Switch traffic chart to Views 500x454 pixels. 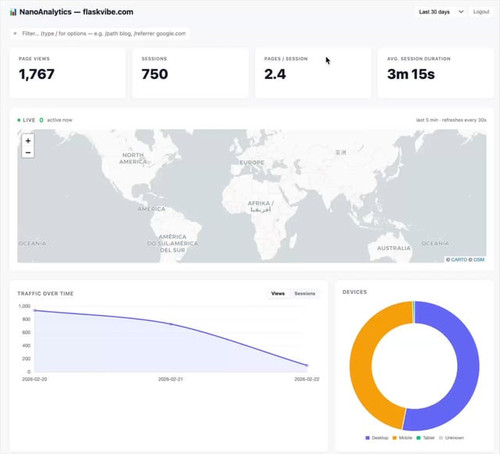click(278, 293)
